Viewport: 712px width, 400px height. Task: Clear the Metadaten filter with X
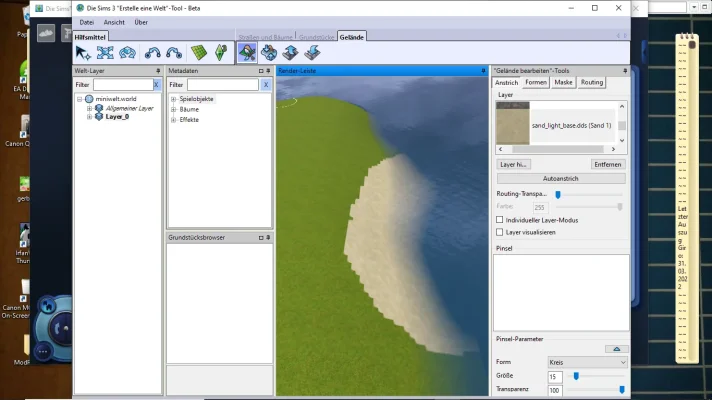click(x=266, y=84)
